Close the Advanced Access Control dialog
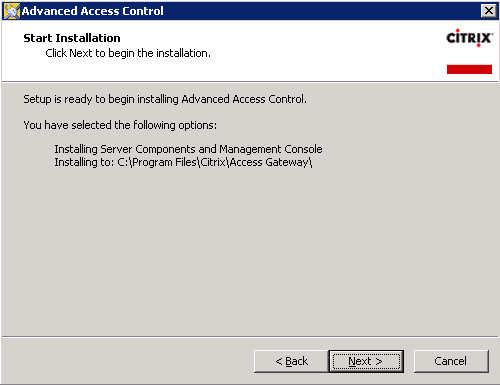Image resolution: width=500 pixels, height=385 pixels. (x=489, y=11)
